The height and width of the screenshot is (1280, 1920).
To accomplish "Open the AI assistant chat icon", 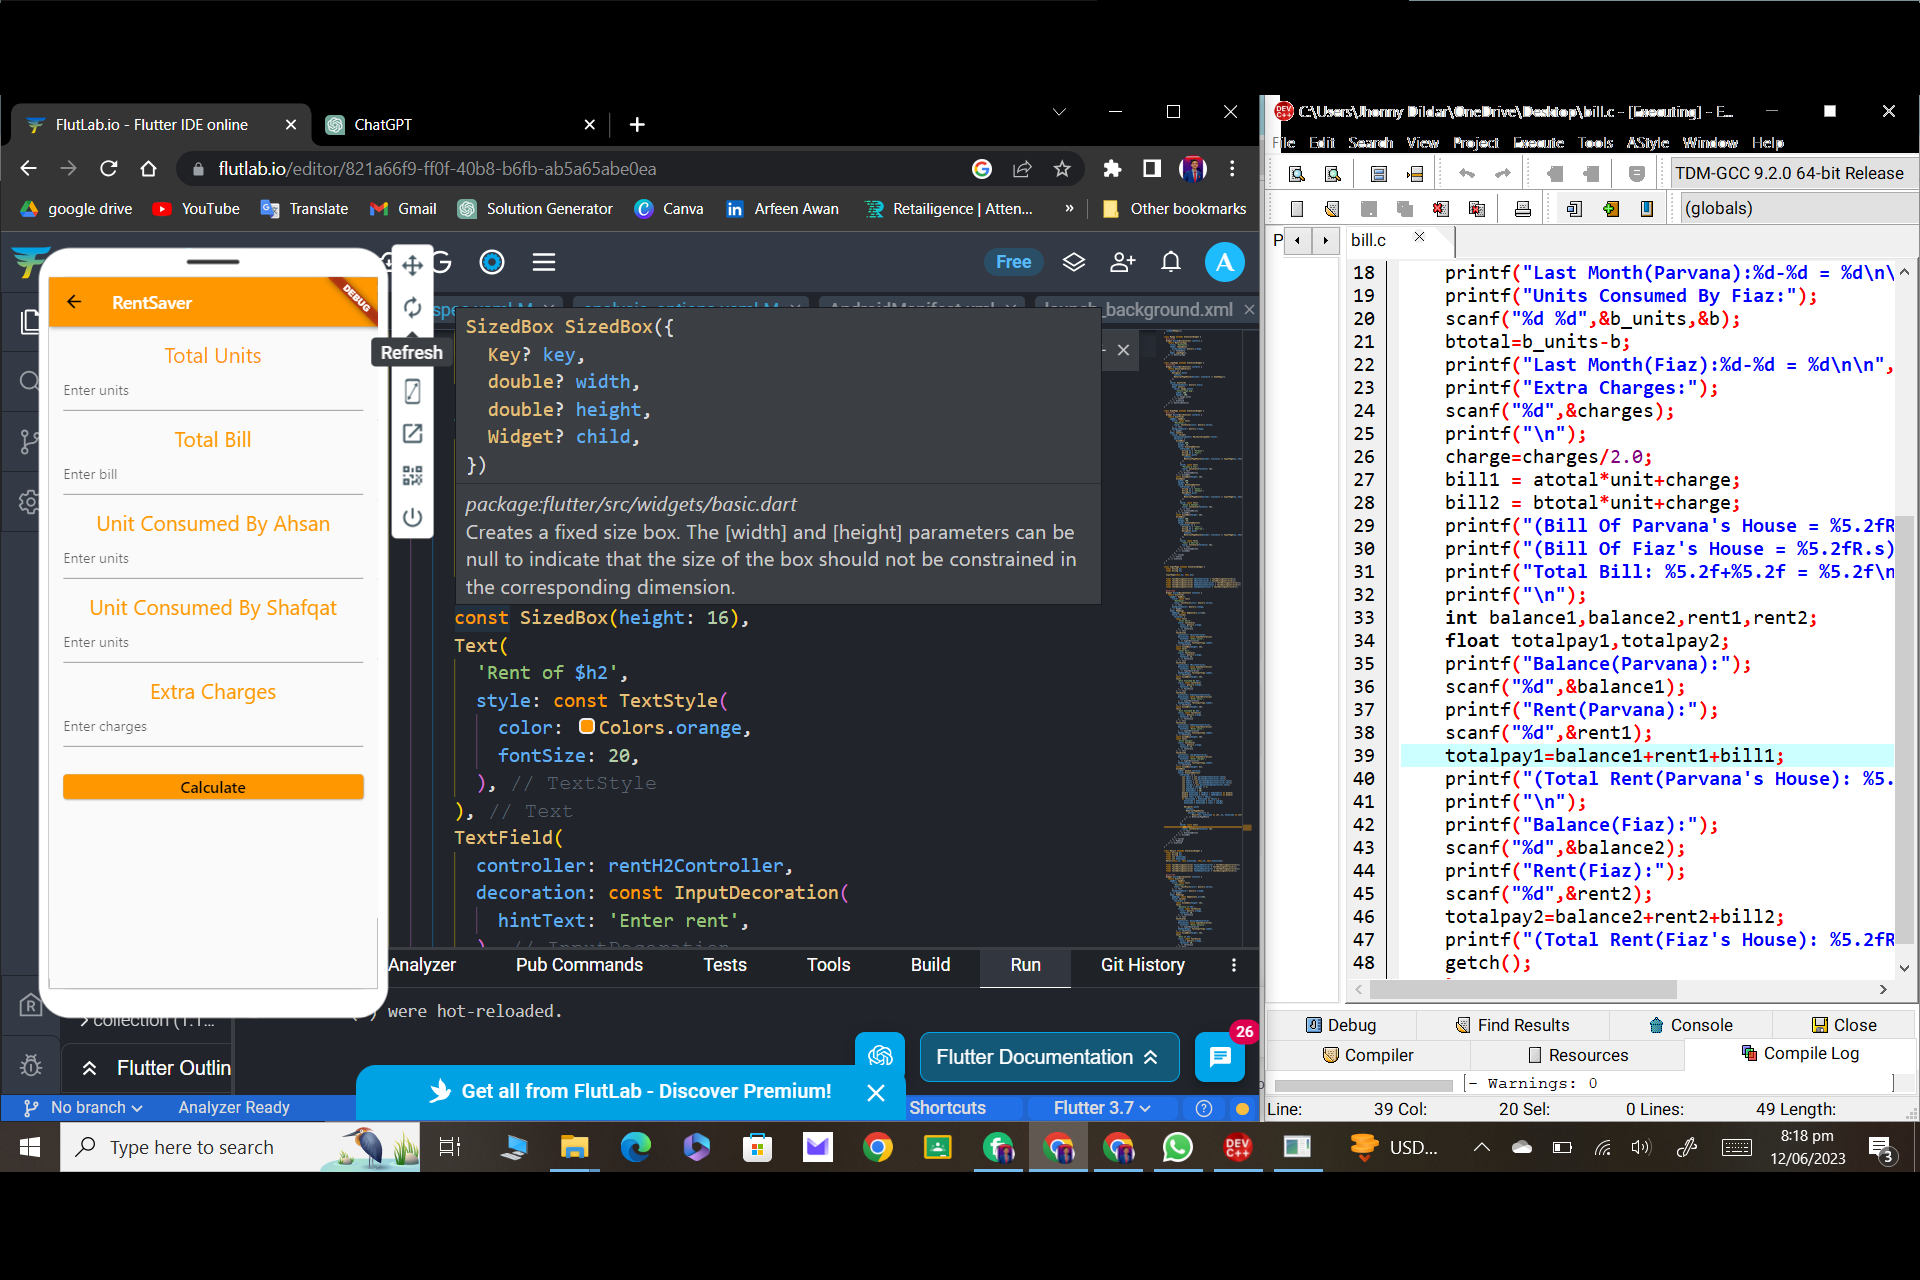I will pos(880,1056).
